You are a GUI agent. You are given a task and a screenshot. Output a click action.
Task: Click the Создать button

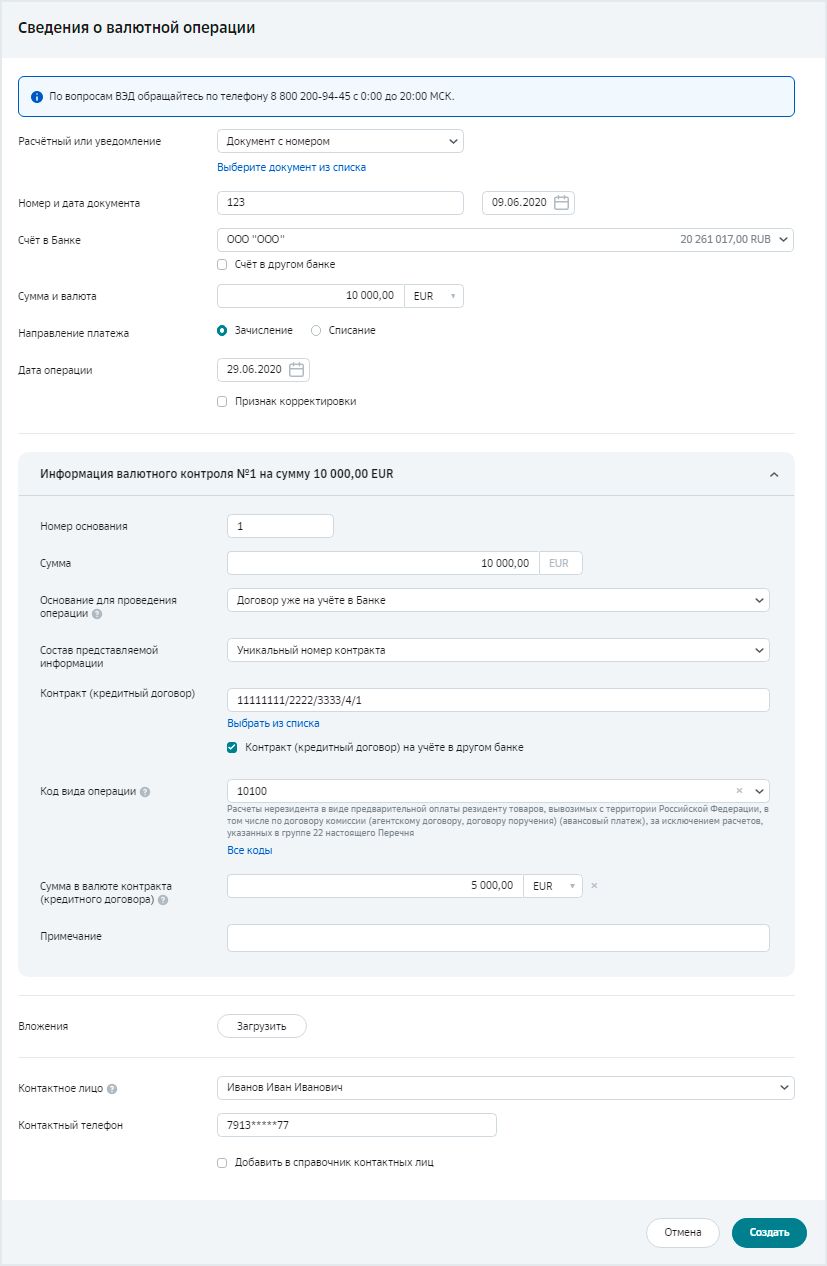coord(769,1233)
